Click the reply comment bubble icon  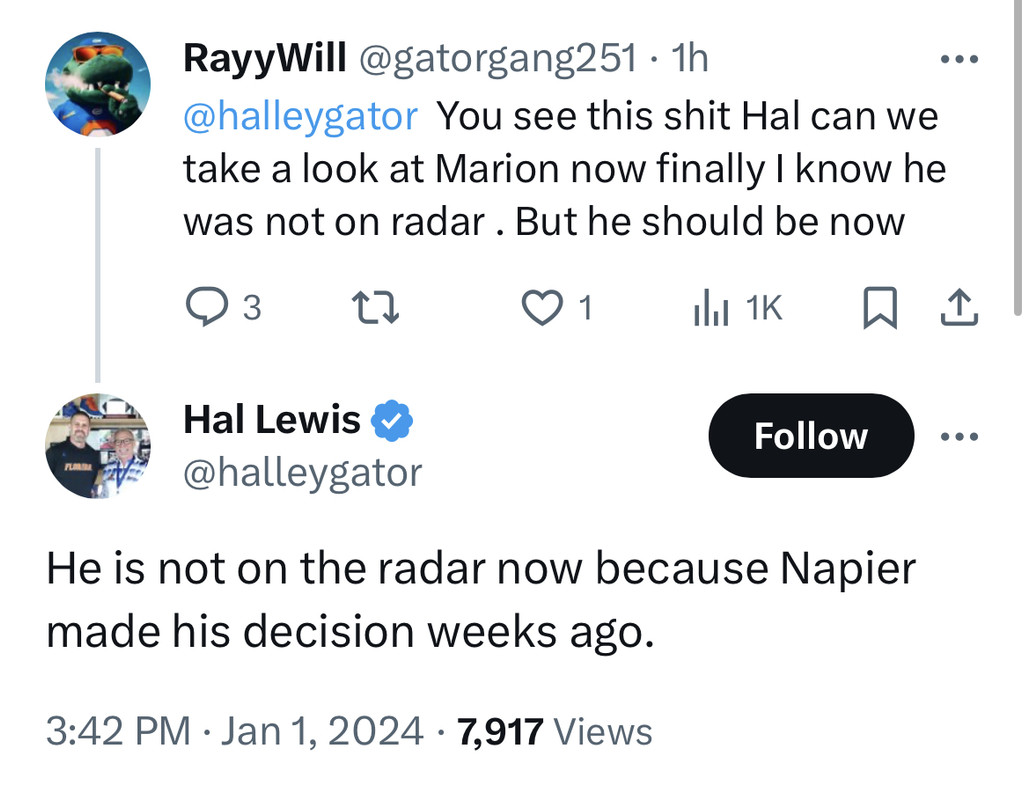tap(208, 308)
